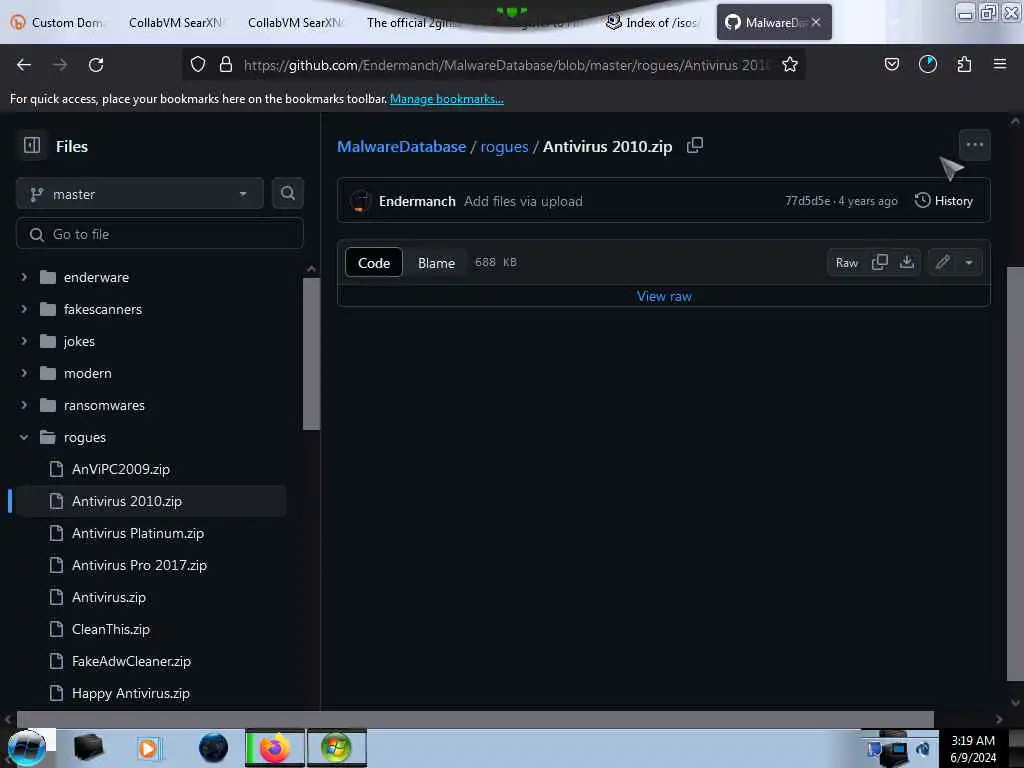Bookmark this page with the star icon
The width and height of the screenshot is (1024, 768).
tap(790, 65)
